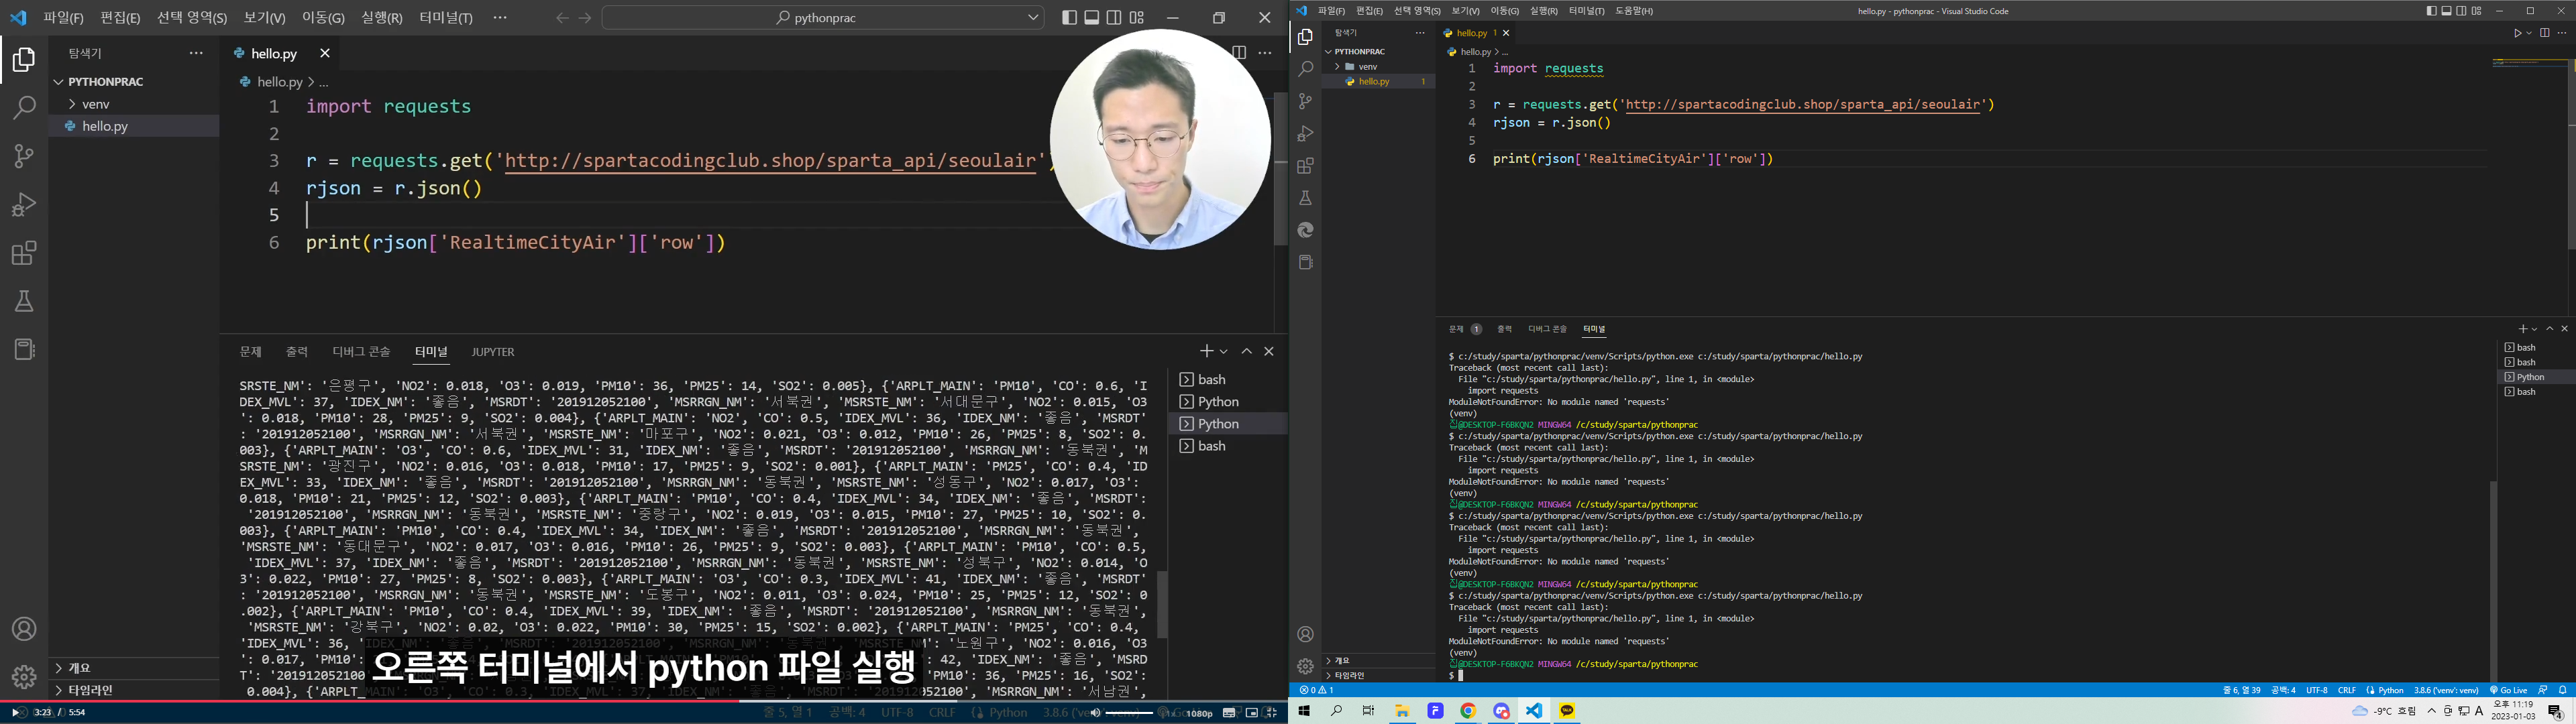Click Go Live in the status bar
Screen dimensions: 2576x724
2508,690
